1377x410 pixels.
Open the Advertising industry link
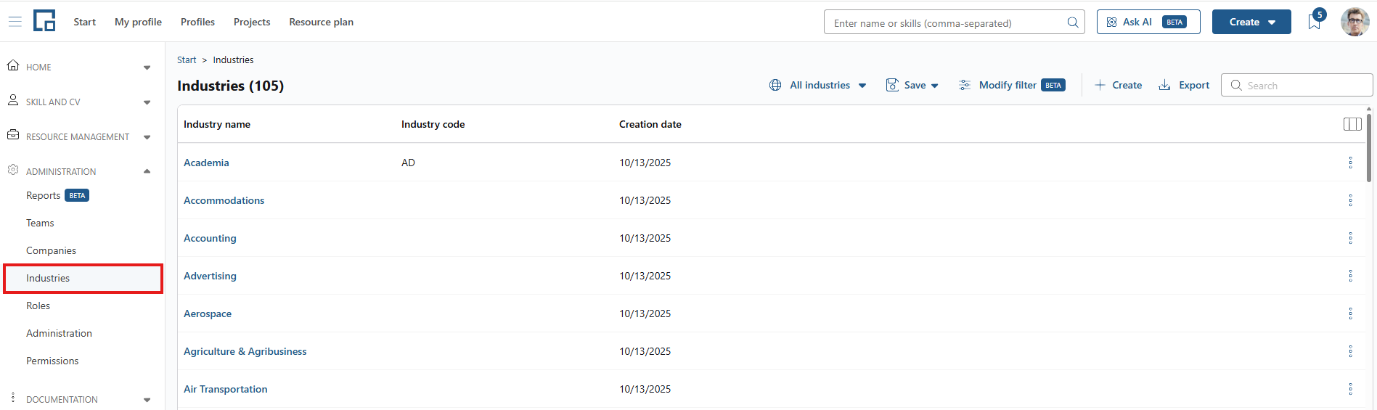(210, 276)
